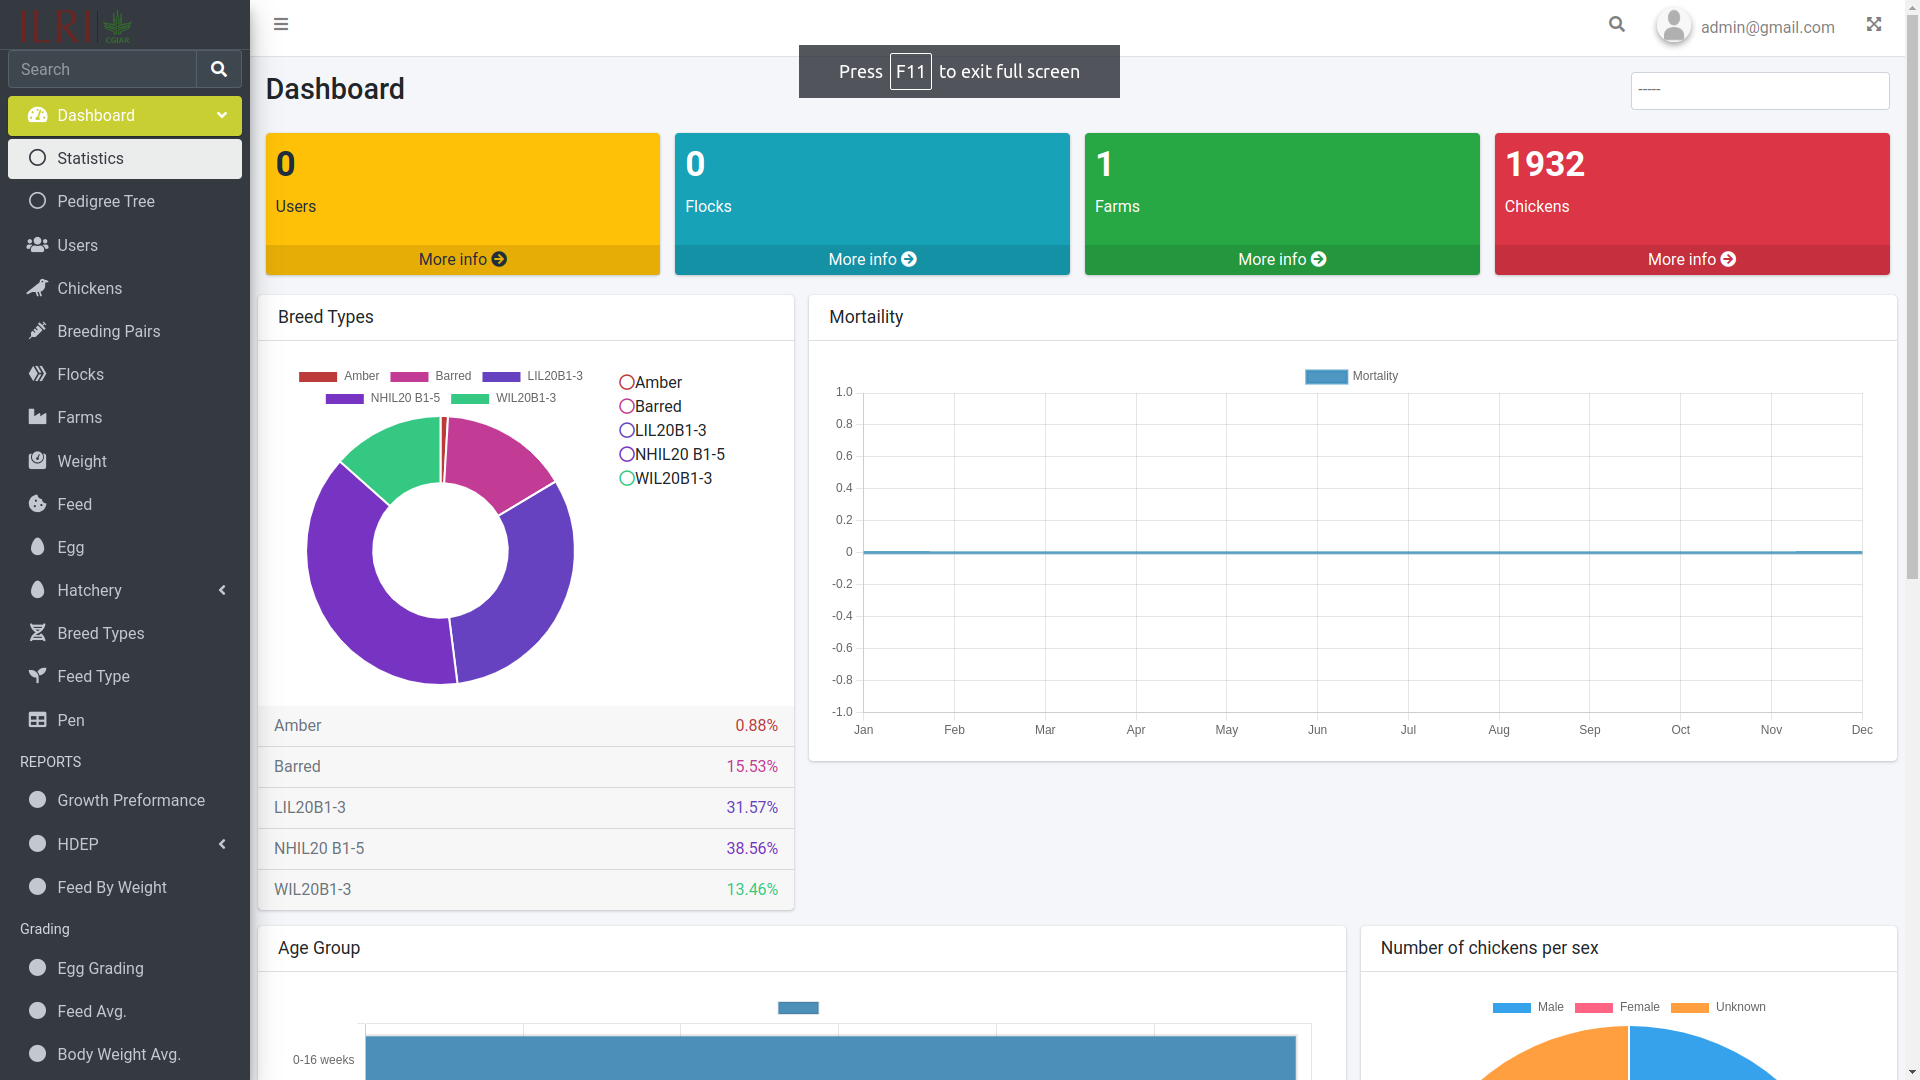The width and height of the screenshot is (1920, 1080).
Task: Click the Users group icon in sidebar
Action: coord(38,245)
